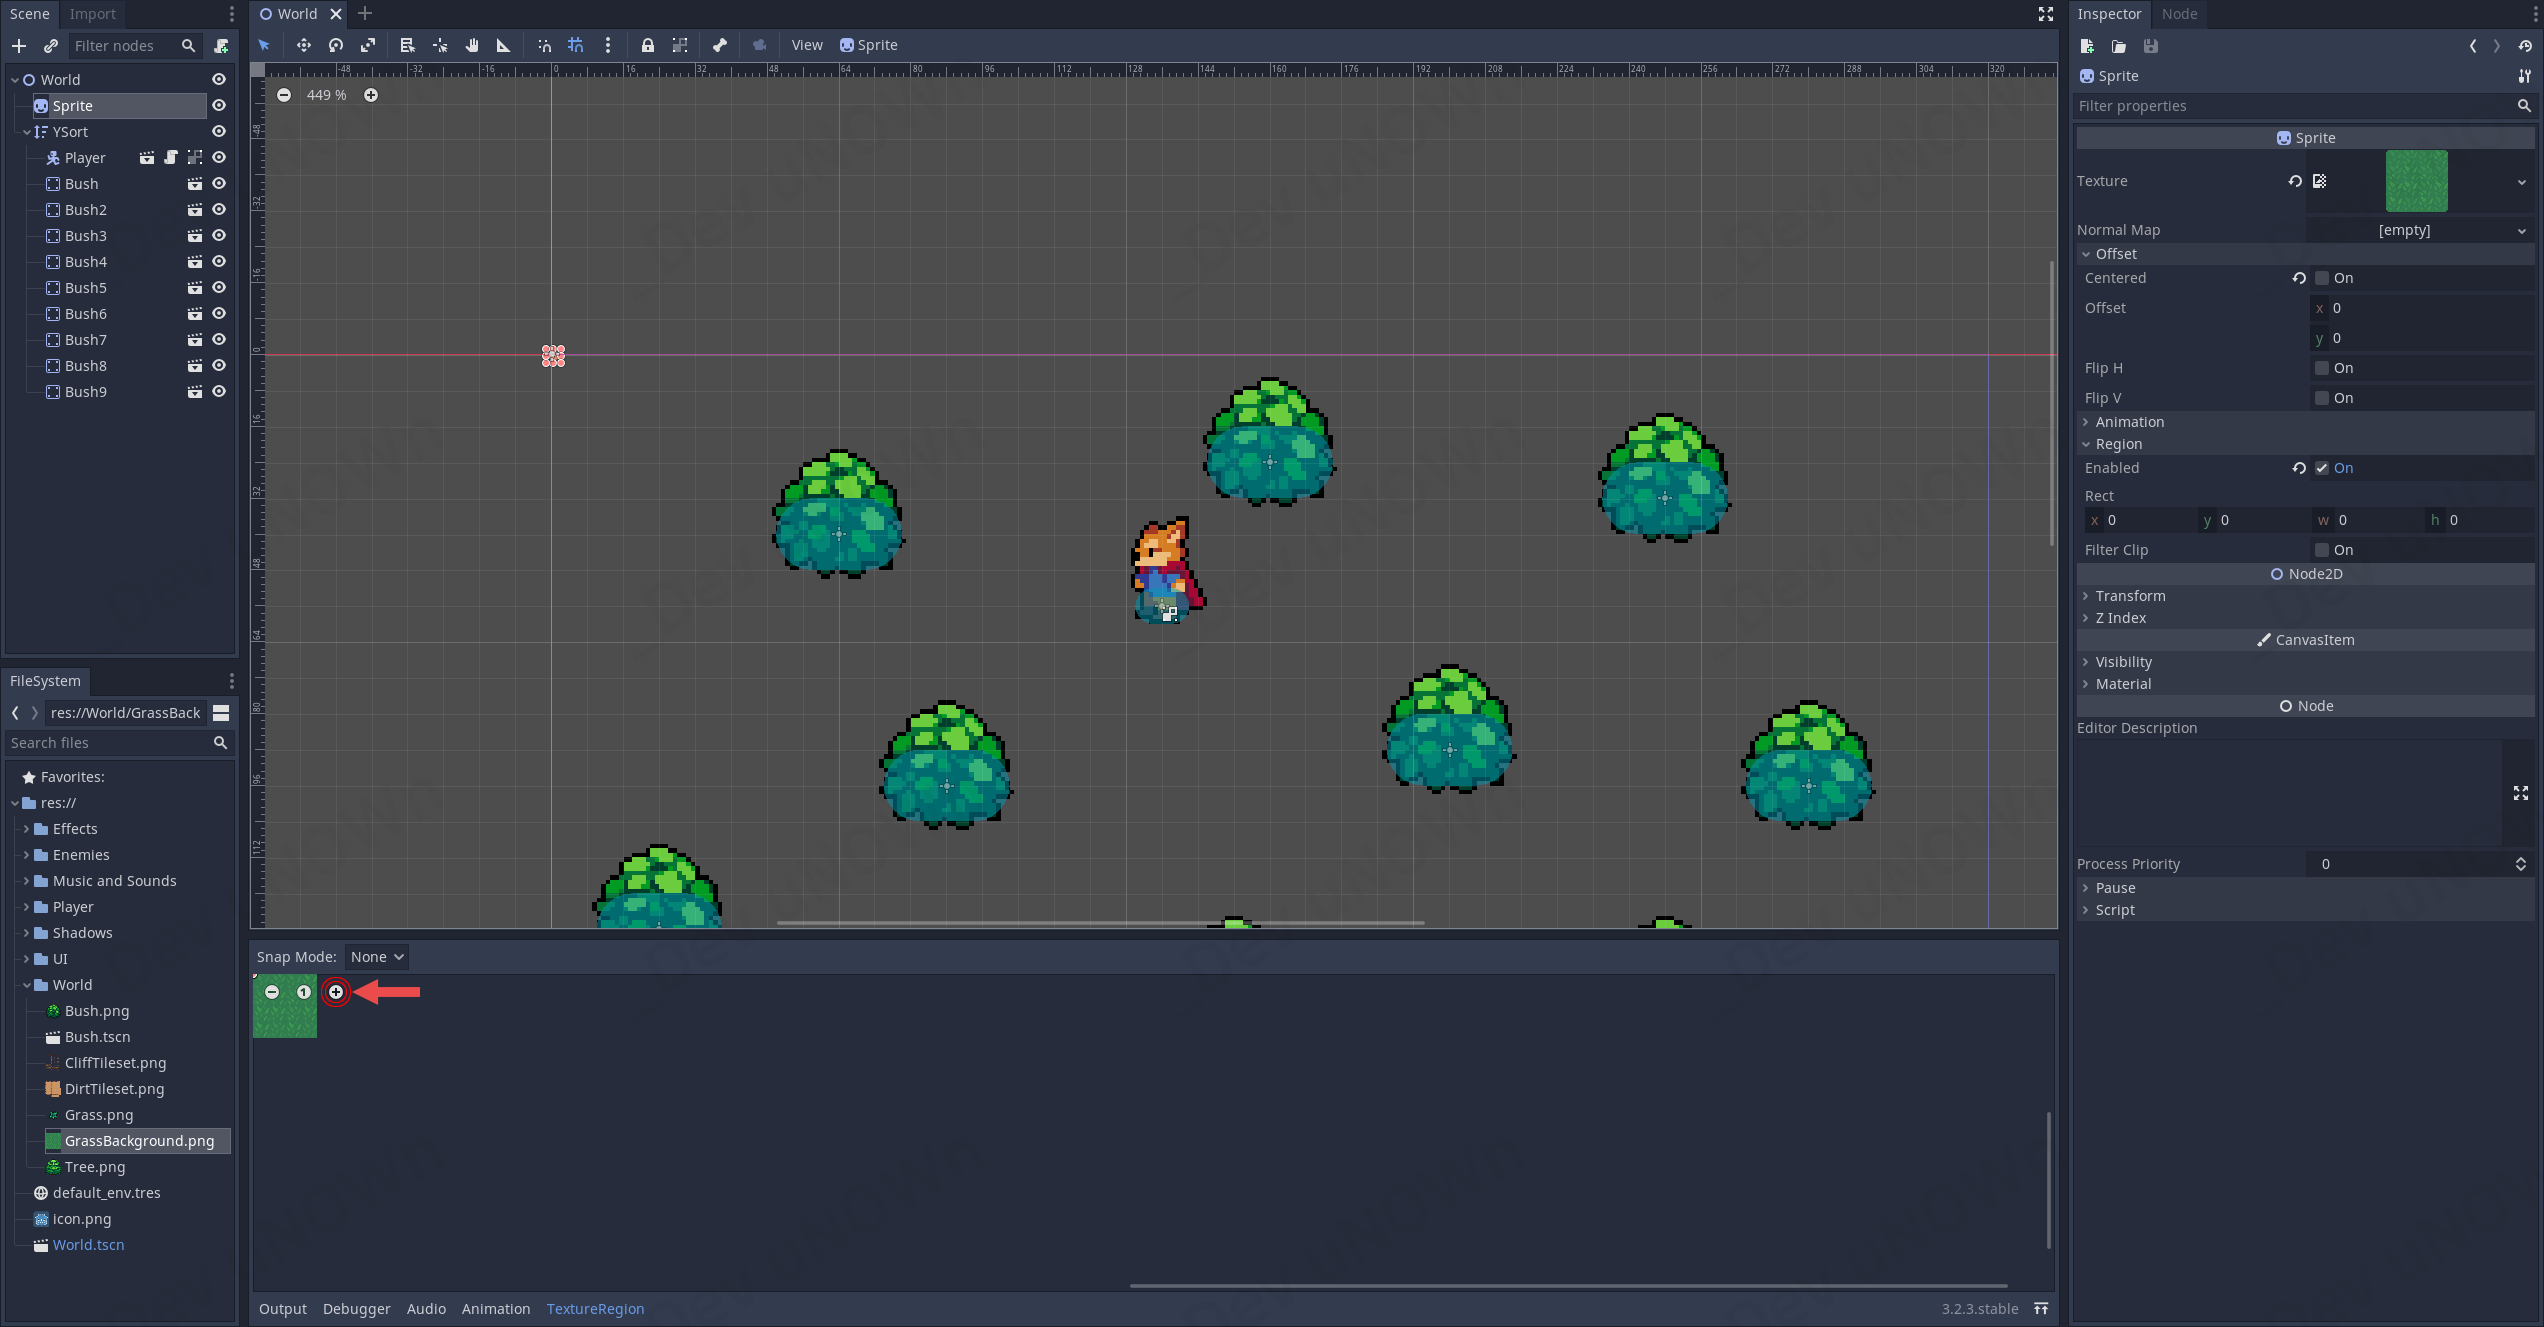Click the Texture green preview swatch
This screenshot has width=2544, height=1327.
tap(2416, 181)
